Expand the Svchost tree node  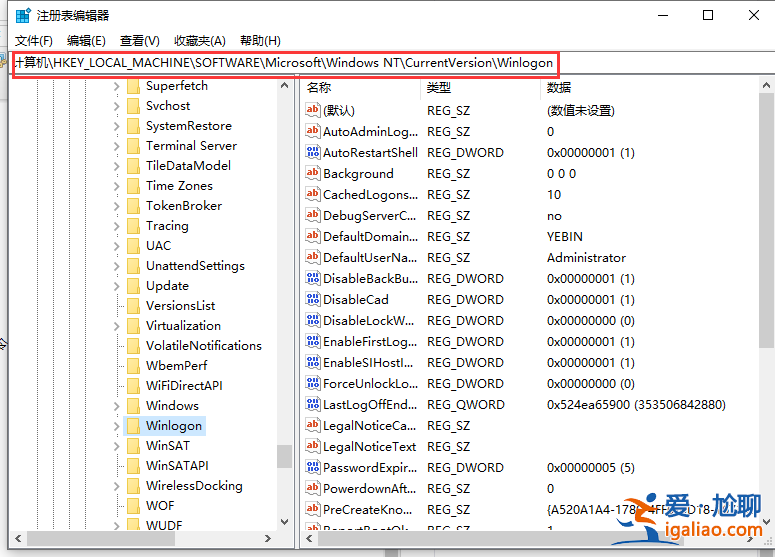point(117,106)
